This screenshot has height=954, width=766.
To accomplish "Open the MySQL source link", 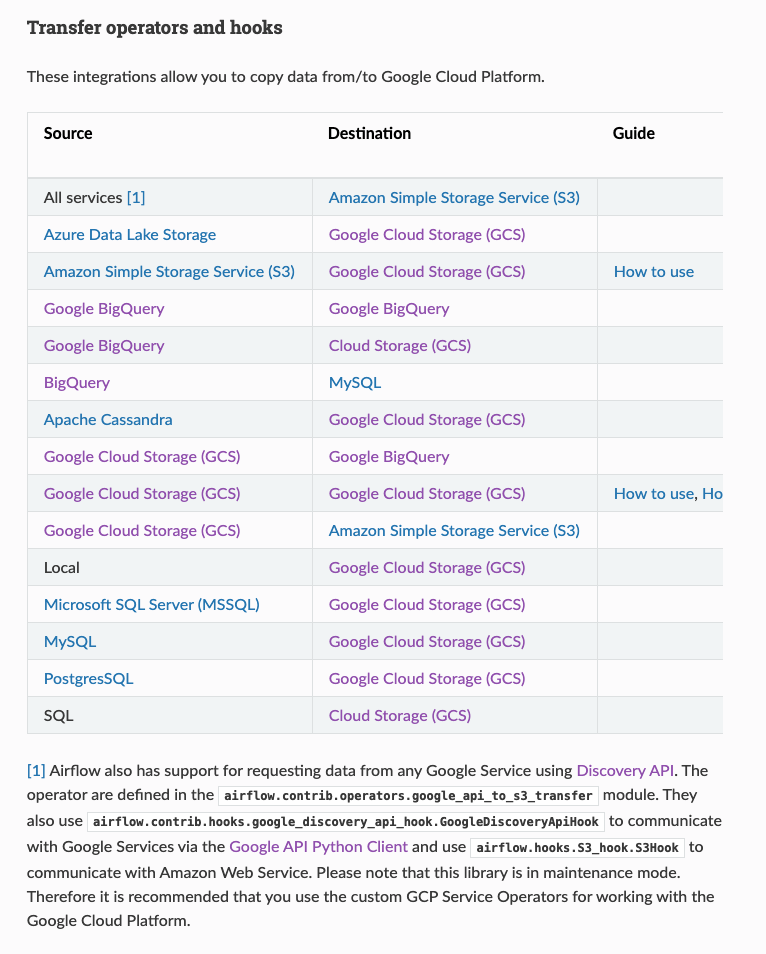I will [x=70, y=642].
